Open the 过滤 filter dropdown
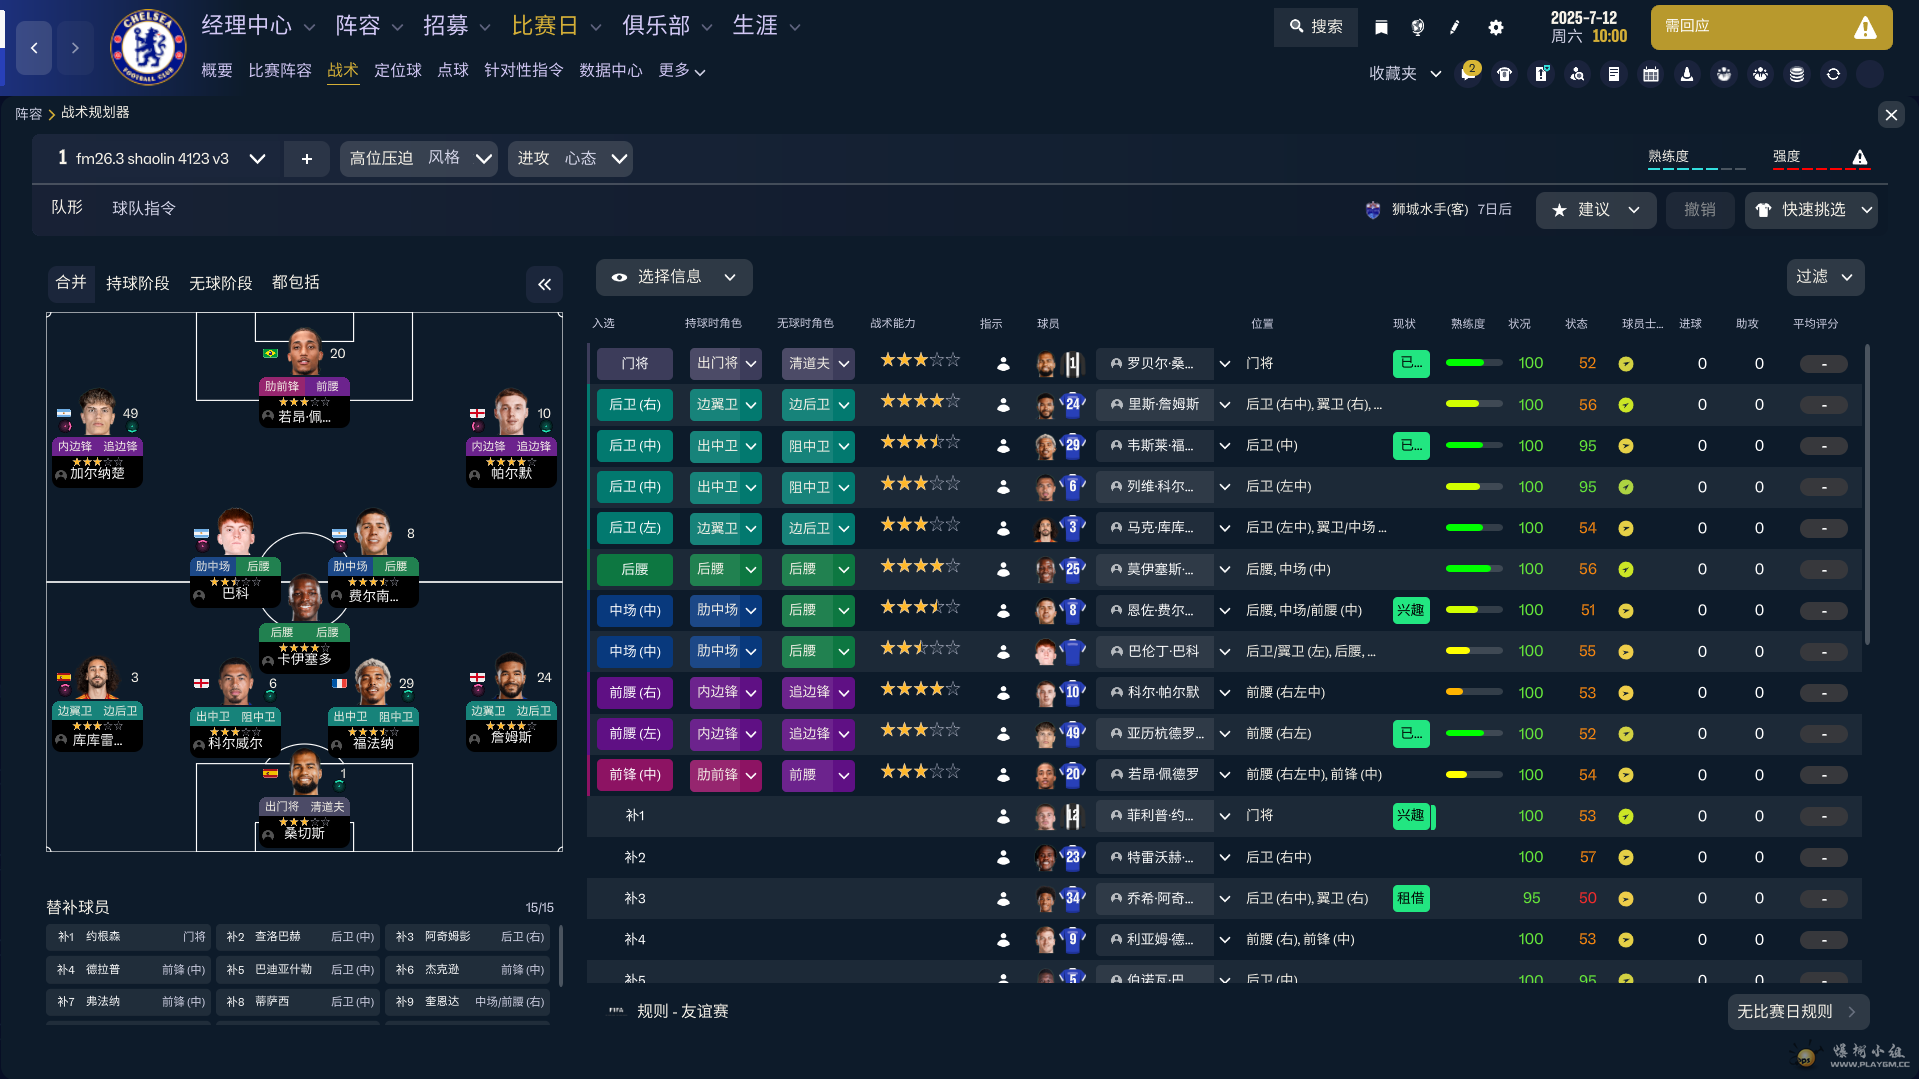 (x=1825, y=277)
